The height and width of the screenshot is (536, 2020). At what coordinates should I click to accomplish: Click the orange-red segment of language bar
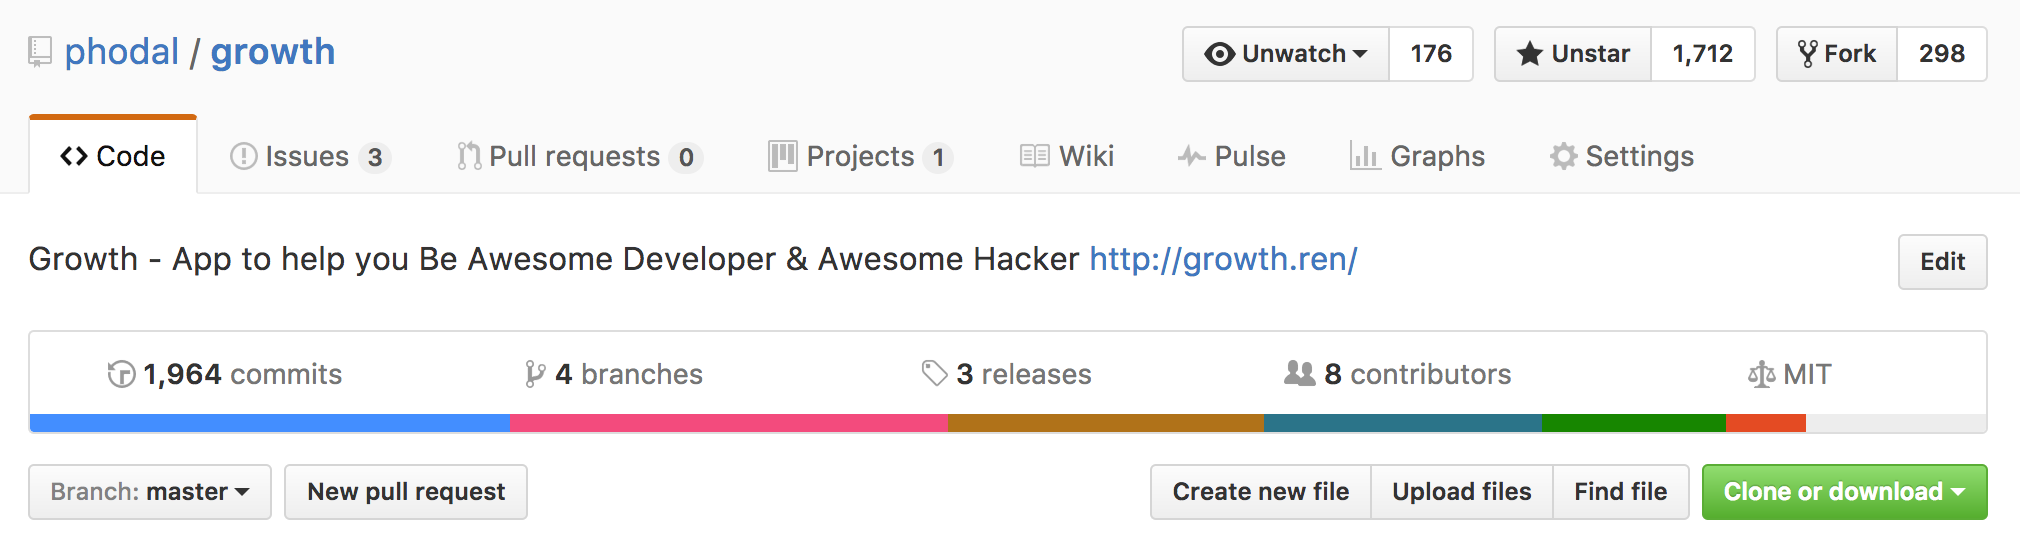point(1766,423)
